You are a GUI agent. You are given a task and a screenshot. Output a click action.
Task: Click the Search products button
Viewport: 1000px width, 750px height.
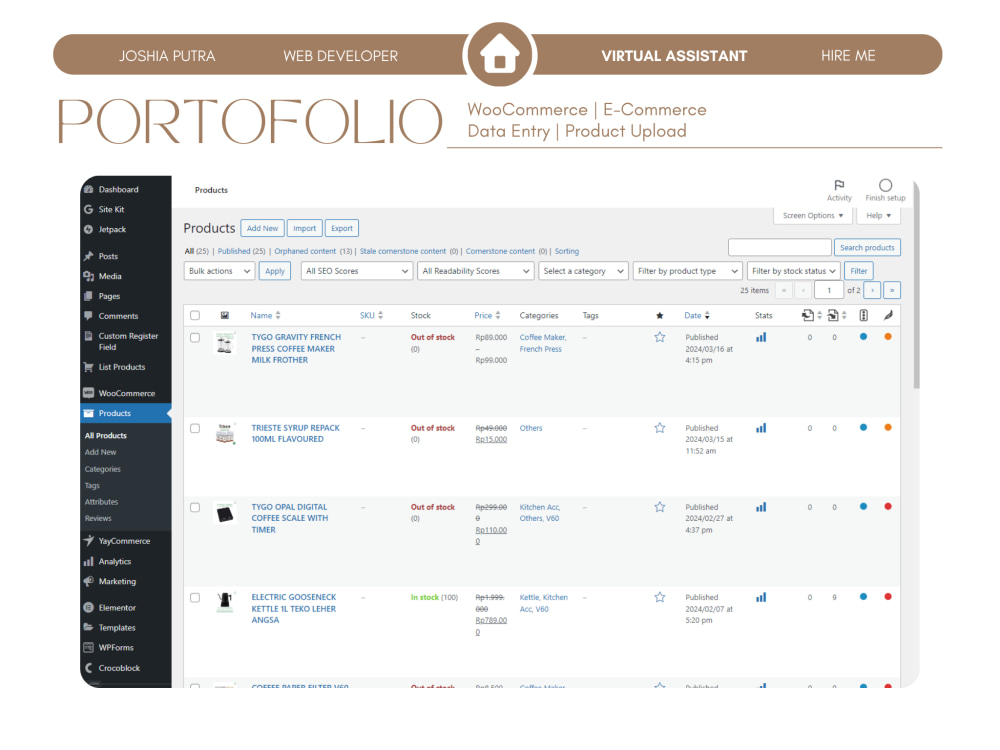pyautogui.click(x=867, y=247)
